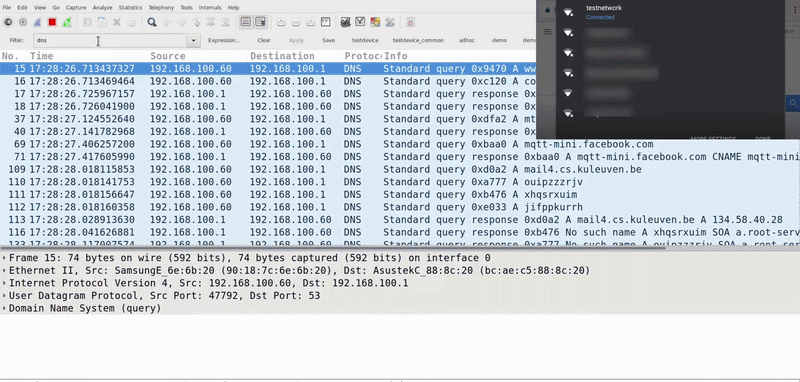This screenshot has width=800, height=382.
Task: Select packet 69 mqtt-mini.facebook.com query
Action: pyautogui.click(x=400, y=144)
